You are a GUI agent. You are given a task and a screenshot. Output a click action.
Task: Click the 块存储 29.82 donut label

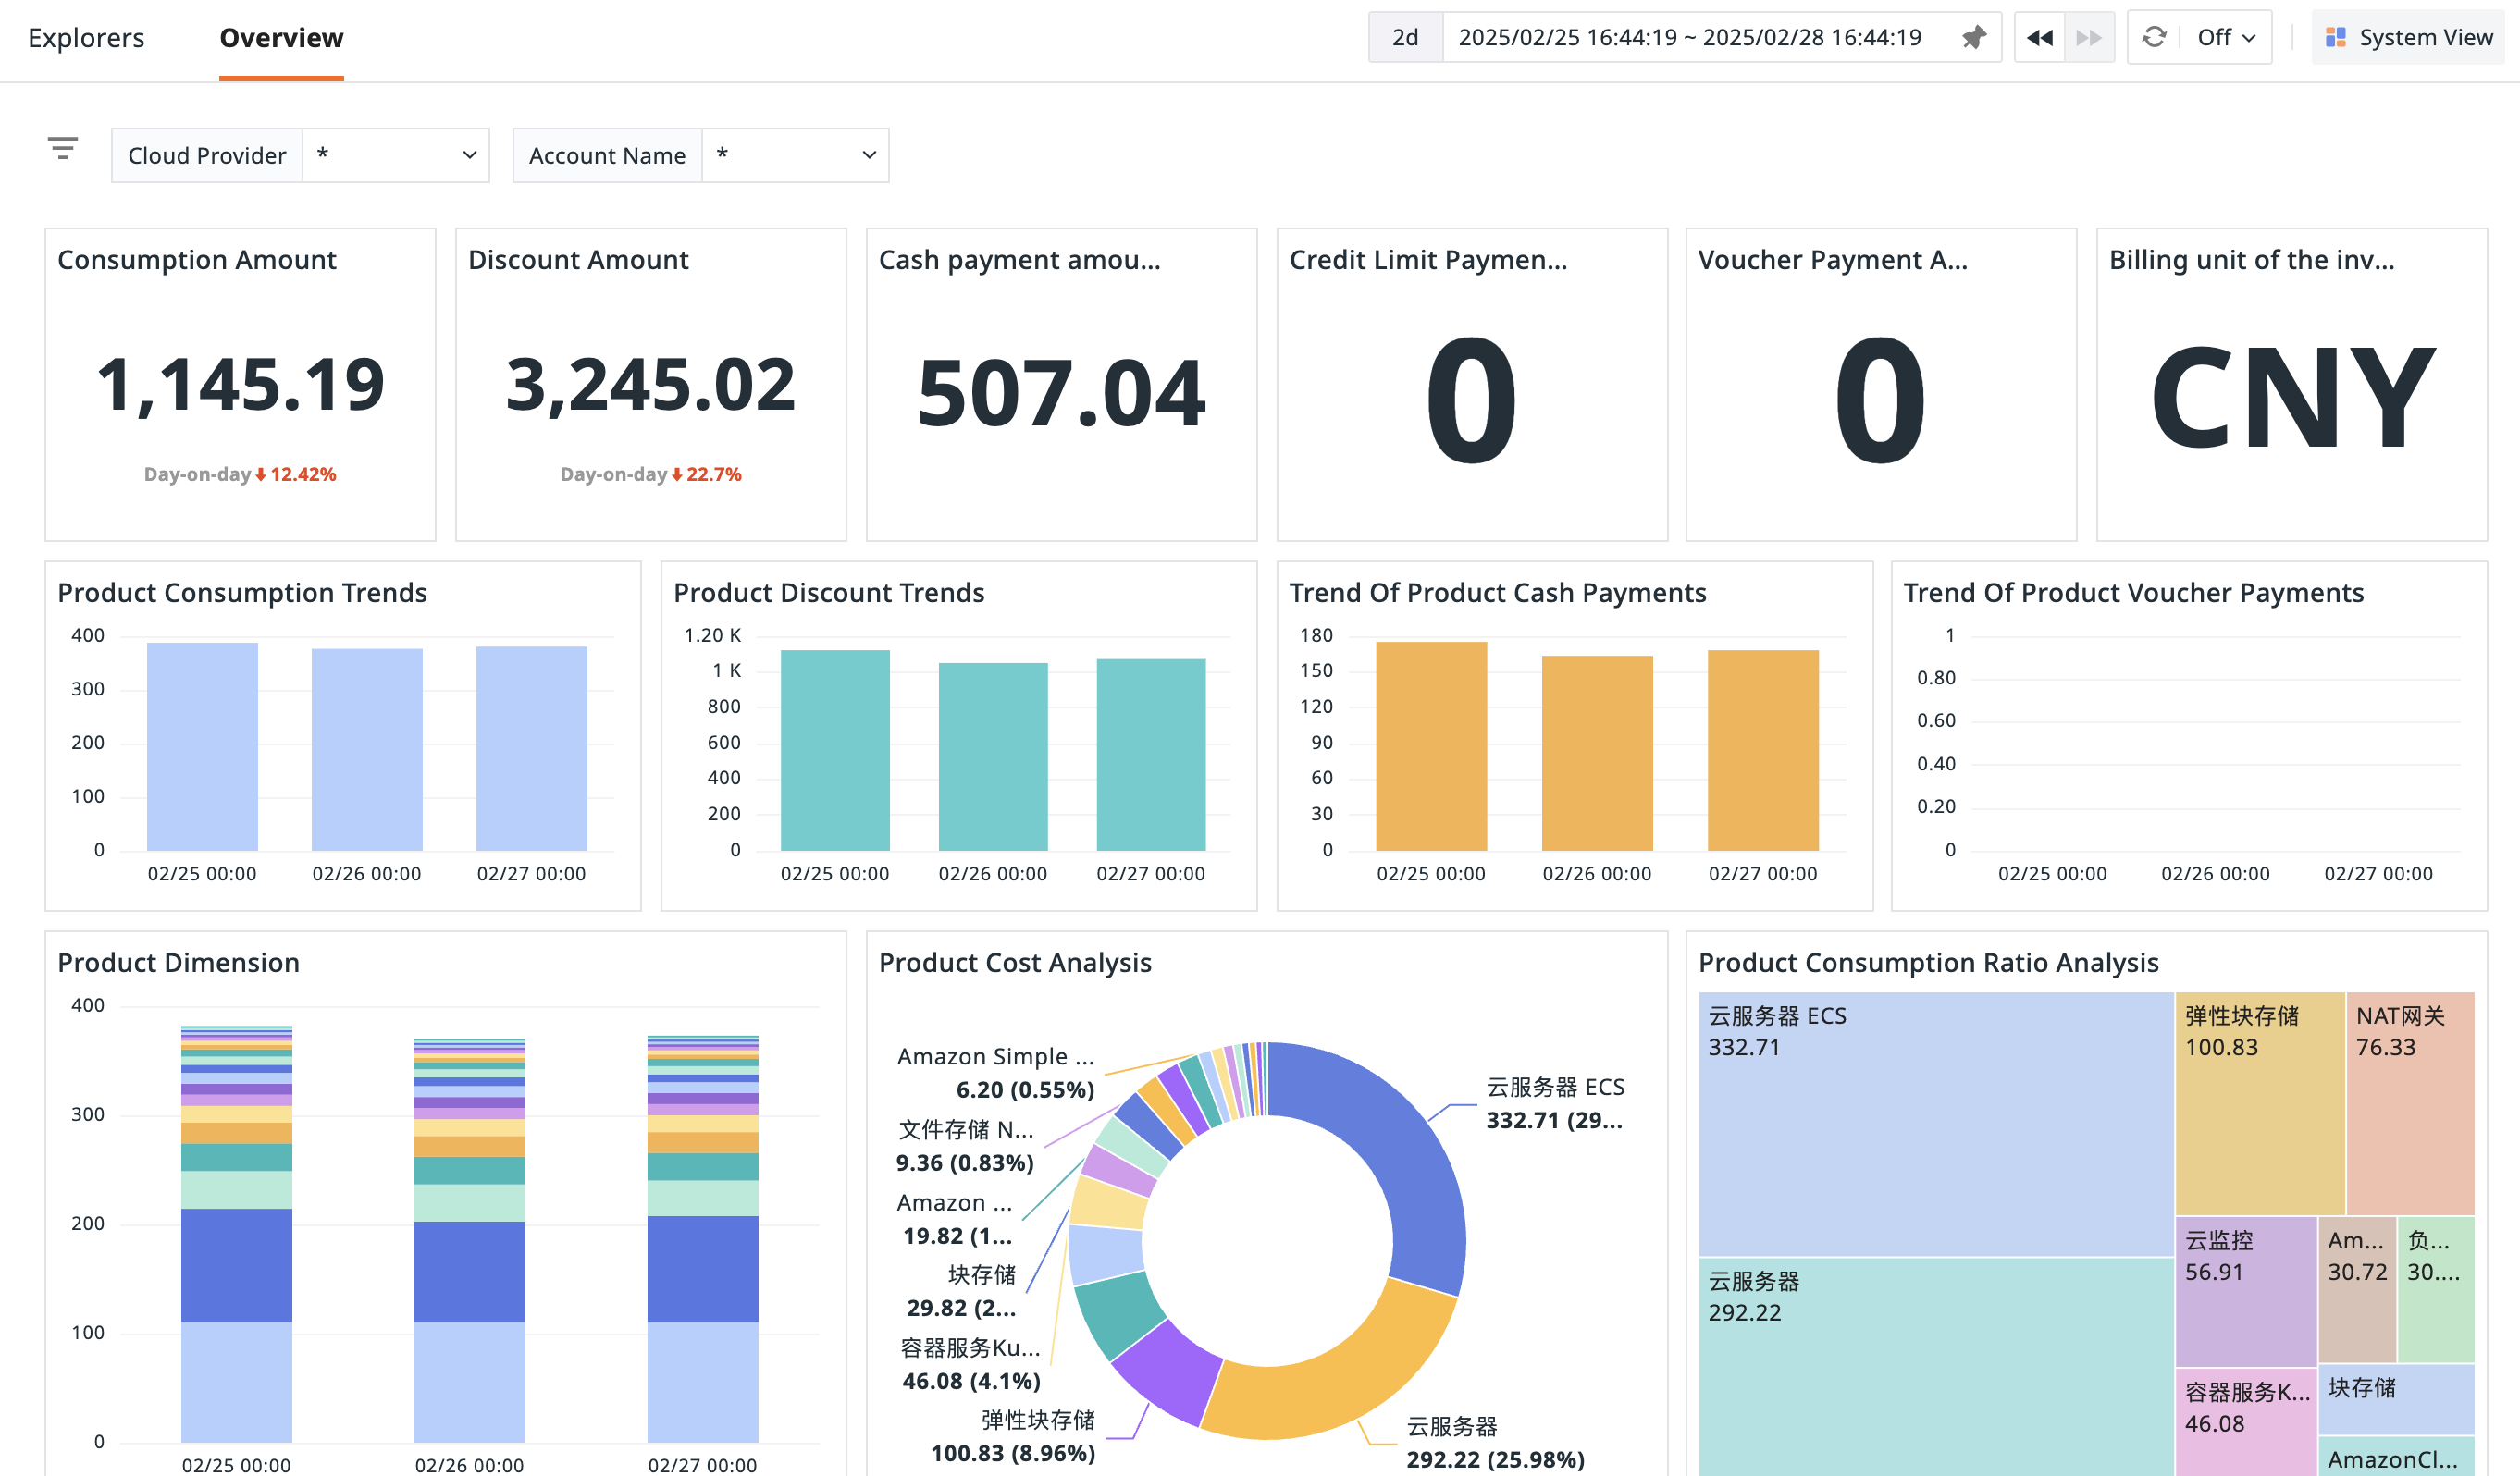(x=961, y=1290)
